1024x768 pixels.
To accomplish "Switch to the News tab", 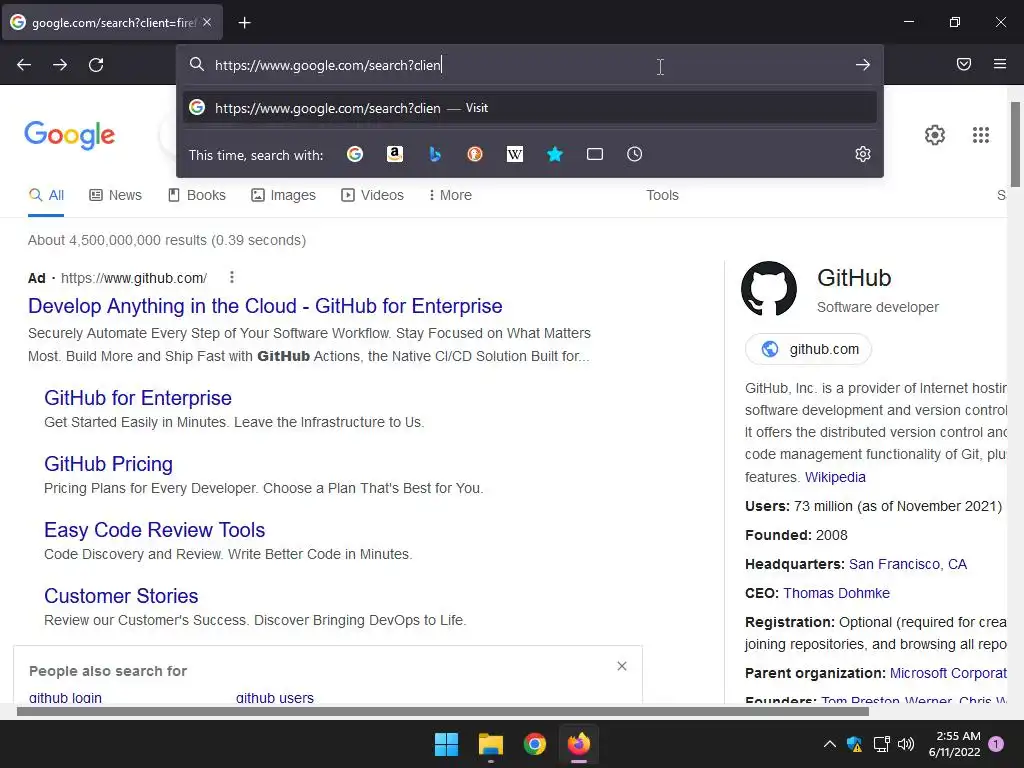I will tap(116, 195).
